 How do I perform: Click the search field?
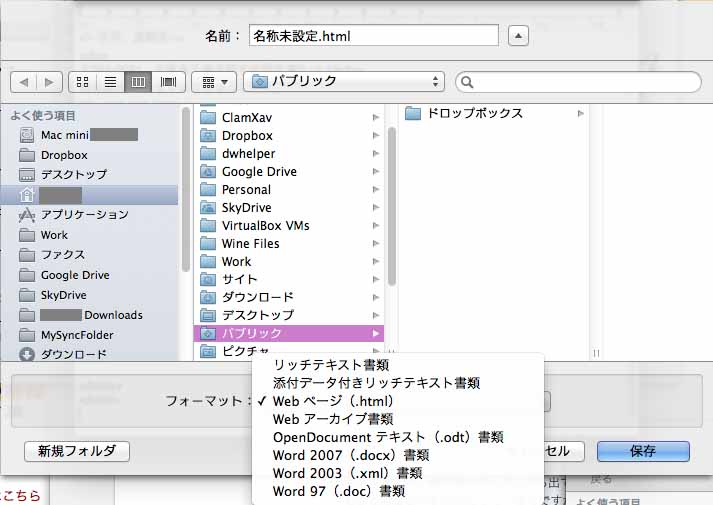(x=578, y=82)
